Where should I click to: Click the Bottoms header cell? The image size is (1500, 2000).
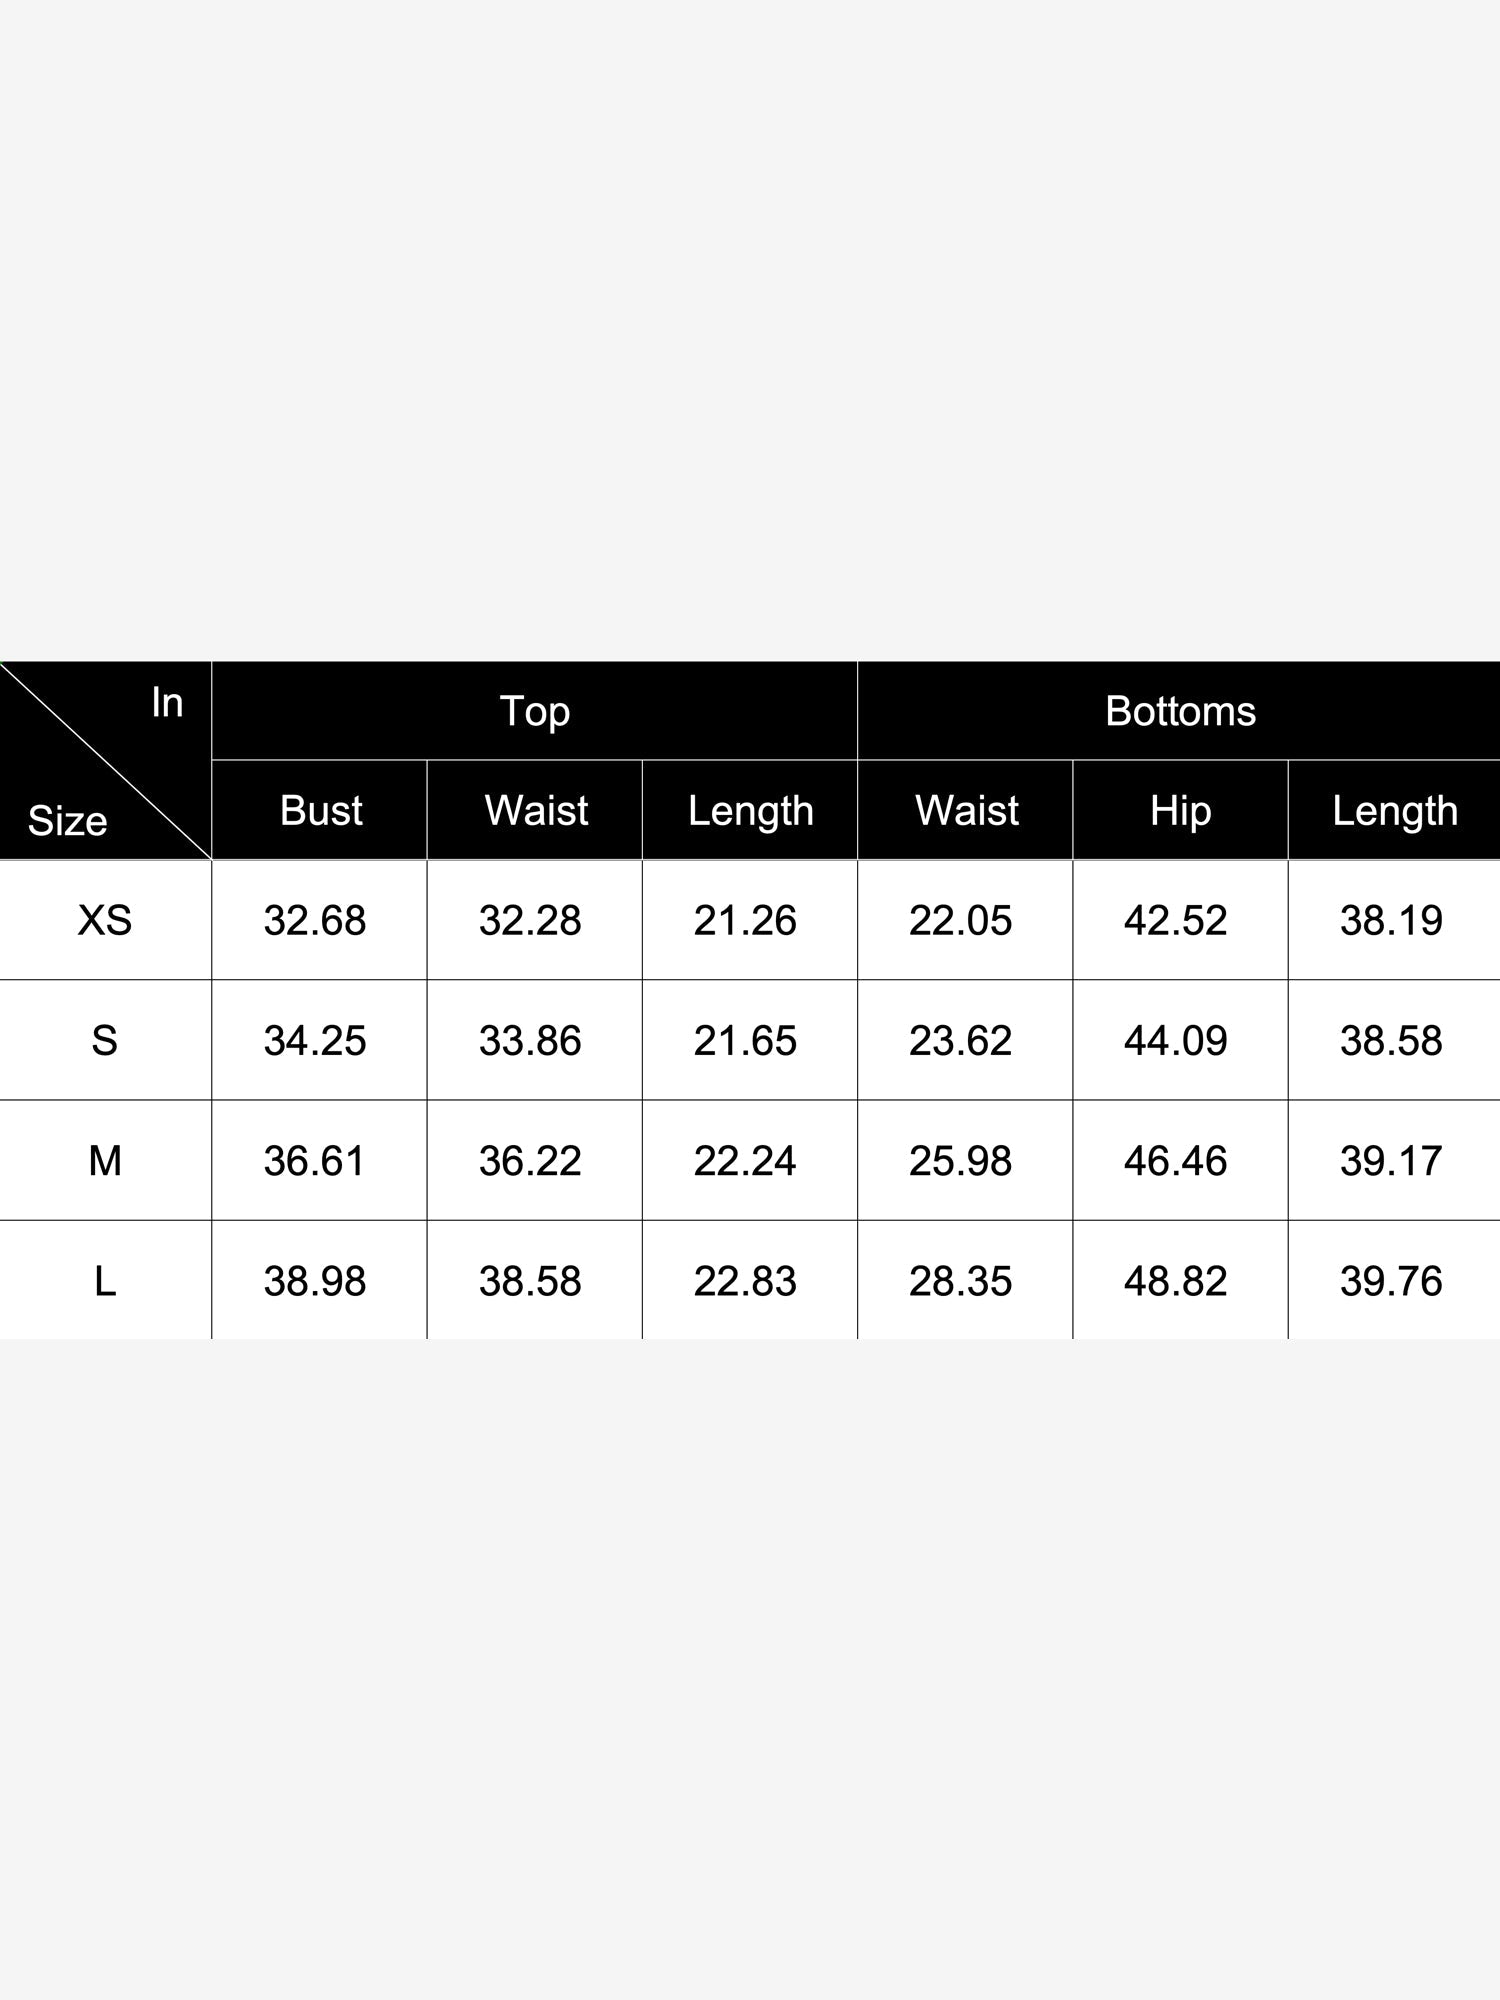coord(1180,711)
